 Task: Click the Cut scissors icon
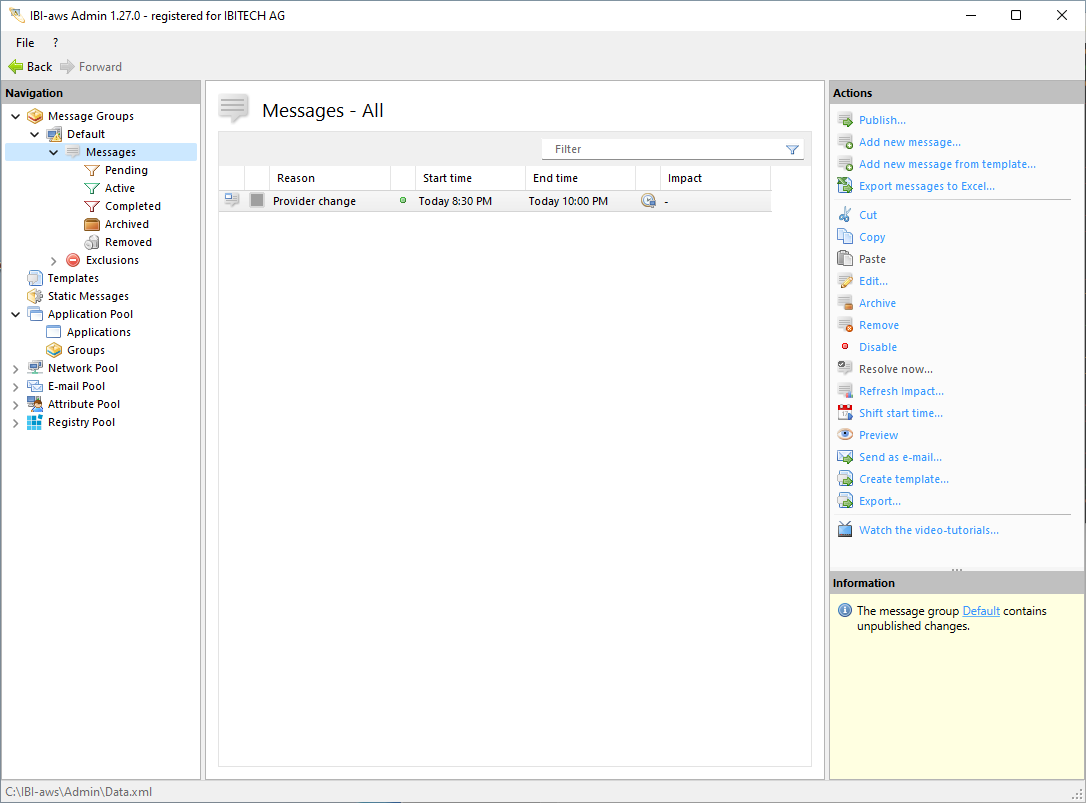(x=845, y=215)
